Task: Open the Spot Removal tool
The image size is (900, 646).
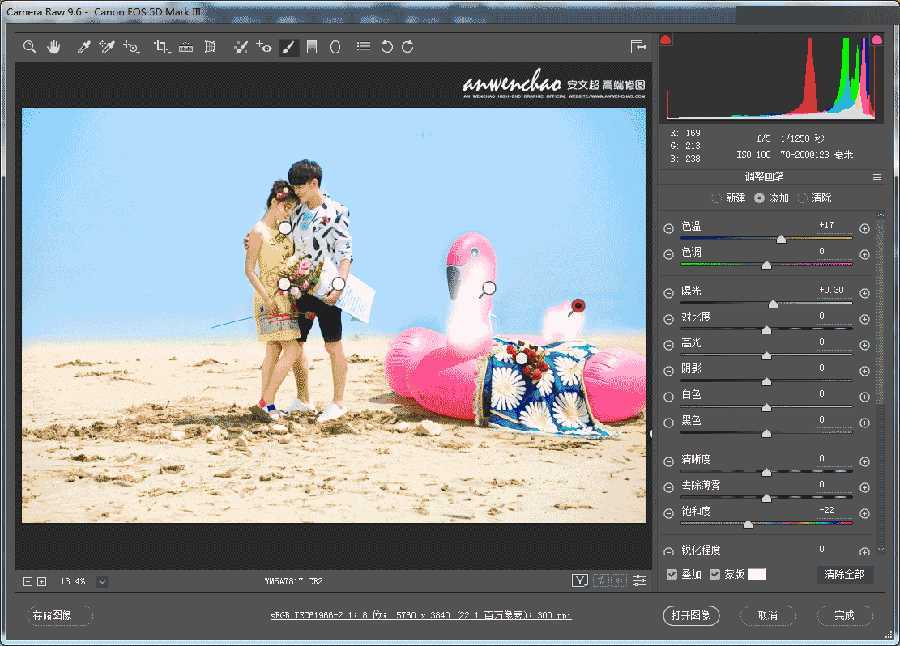Action: point(242,46)
